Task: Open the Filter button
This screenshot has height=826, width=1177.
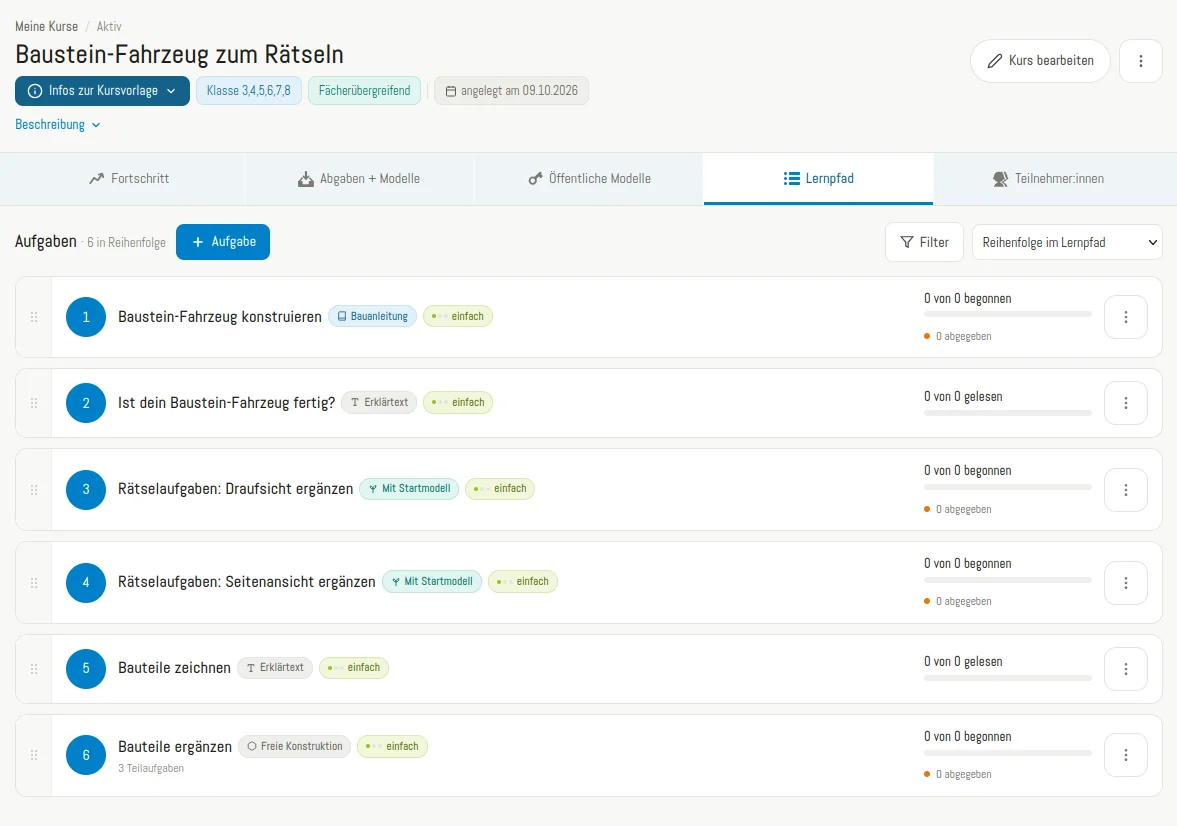Action: tap(924, 243)
